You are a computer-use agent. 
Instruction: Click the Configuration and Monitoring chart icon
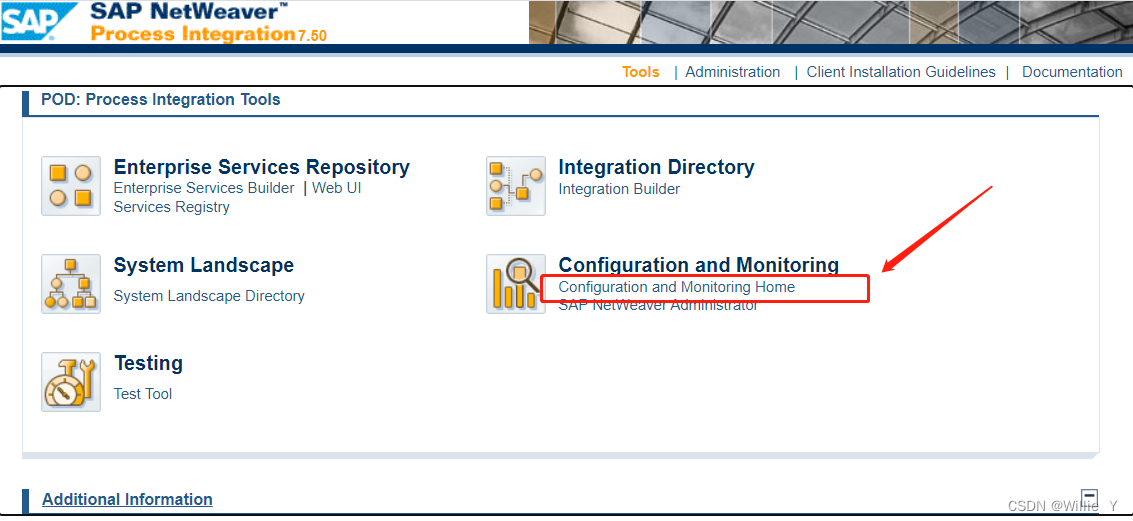click(516, 284)
